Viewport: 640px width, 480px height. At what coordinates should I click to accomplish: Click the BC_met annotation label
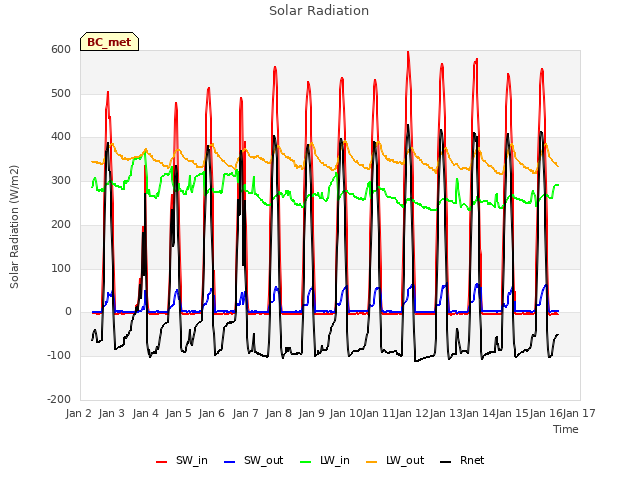109,42
